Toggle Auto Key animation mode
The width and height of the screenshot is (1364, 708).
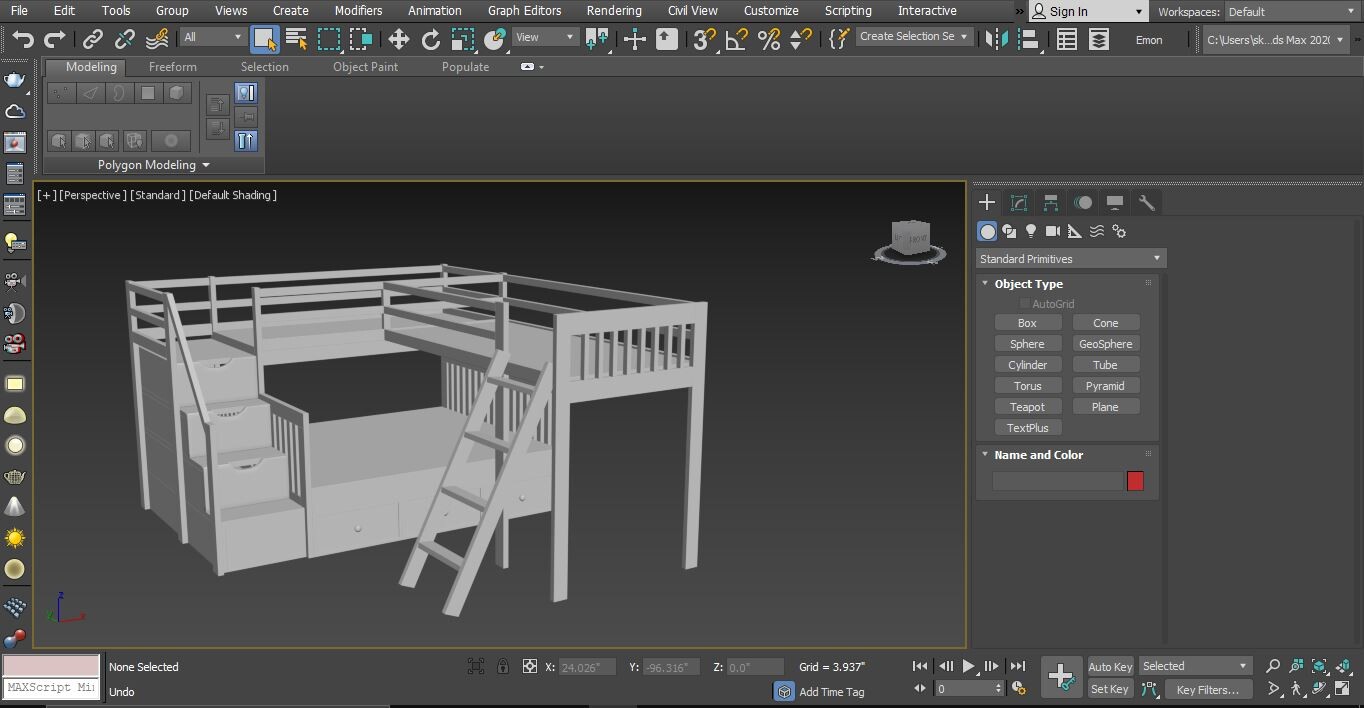(1109, 666)
